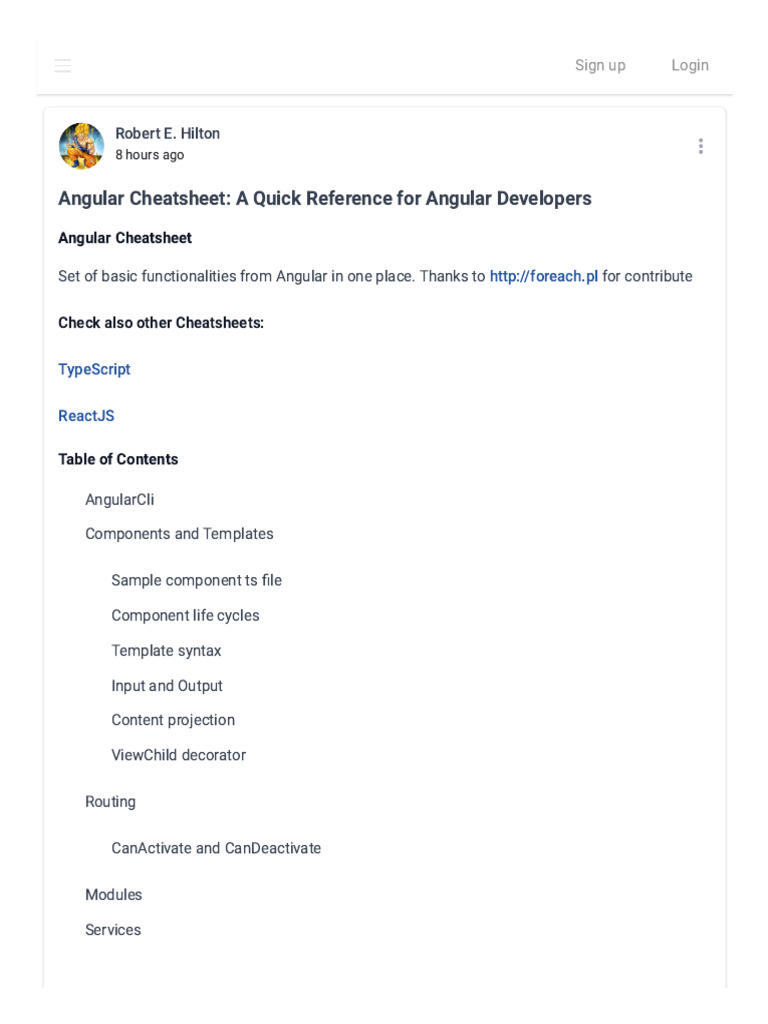Click the Login button

[x=690, y=65]
